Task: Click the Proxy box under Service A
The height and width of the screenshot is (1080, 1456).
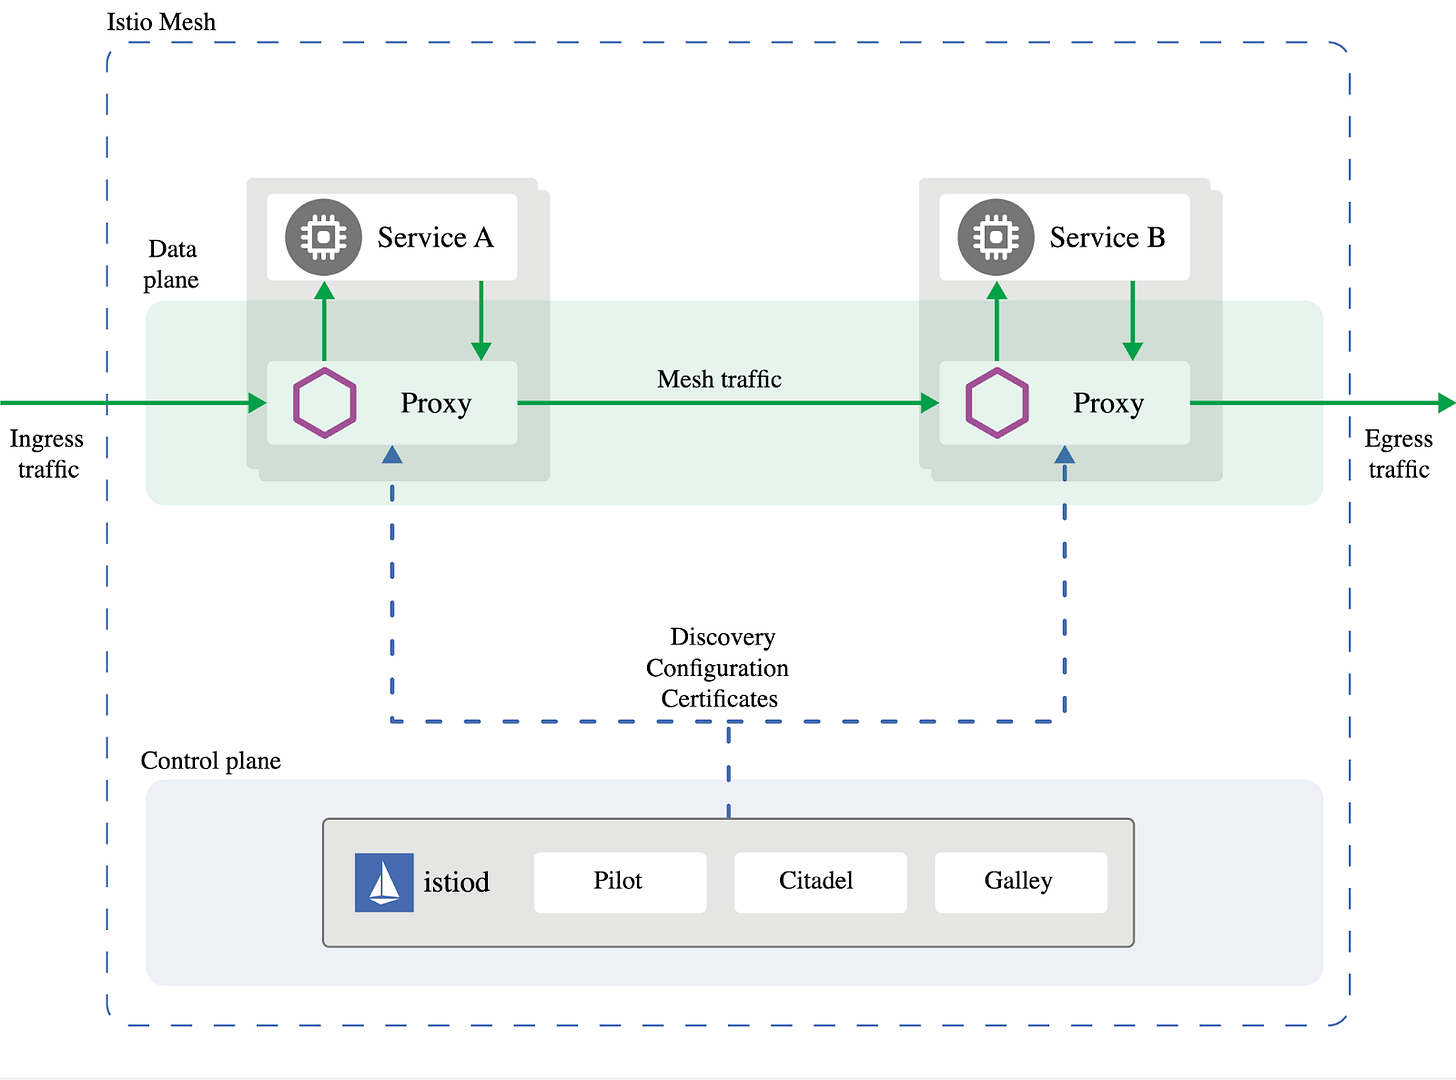Action: click(436, 403)
